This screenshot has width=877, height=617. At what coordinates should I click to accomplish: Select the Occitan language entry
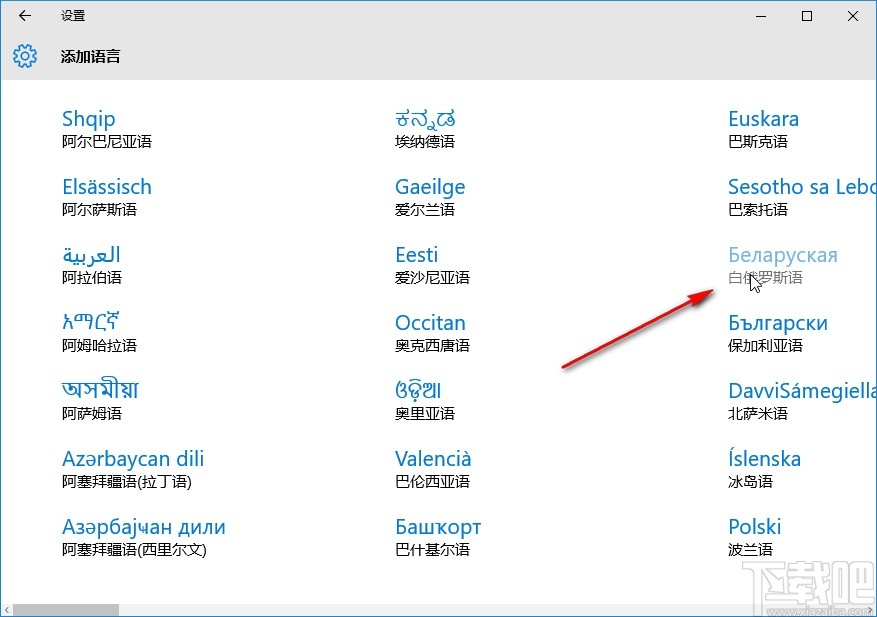tap(430, 322)
